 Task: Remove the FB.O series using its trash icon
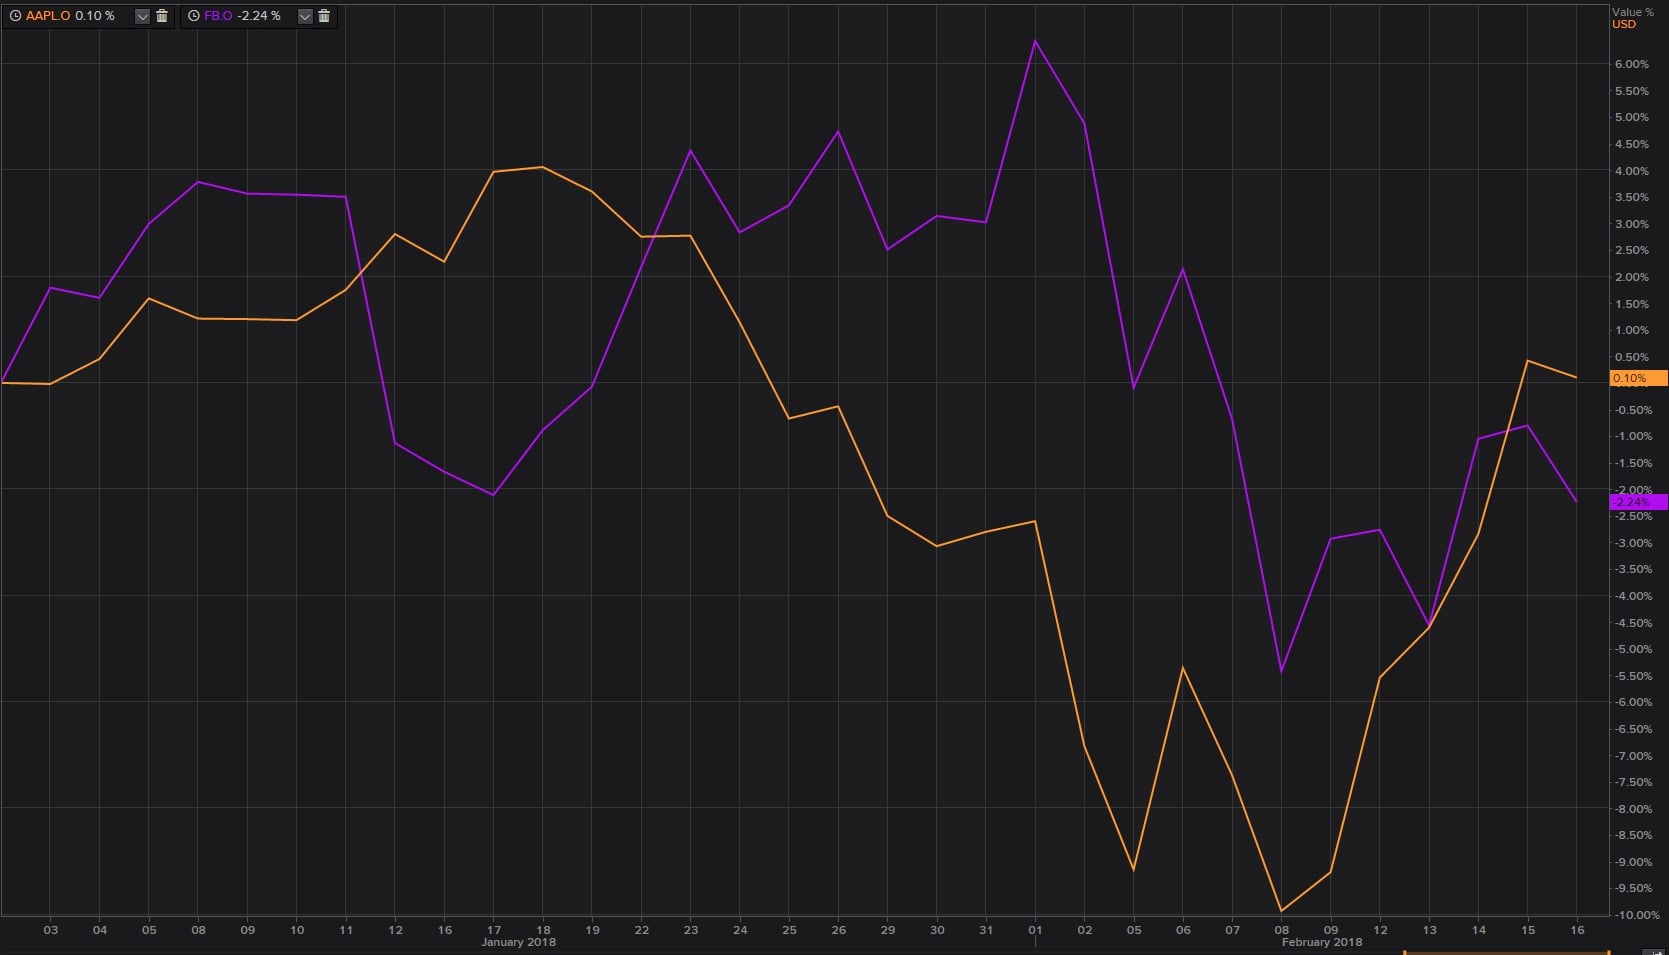[x=324, y=16]
